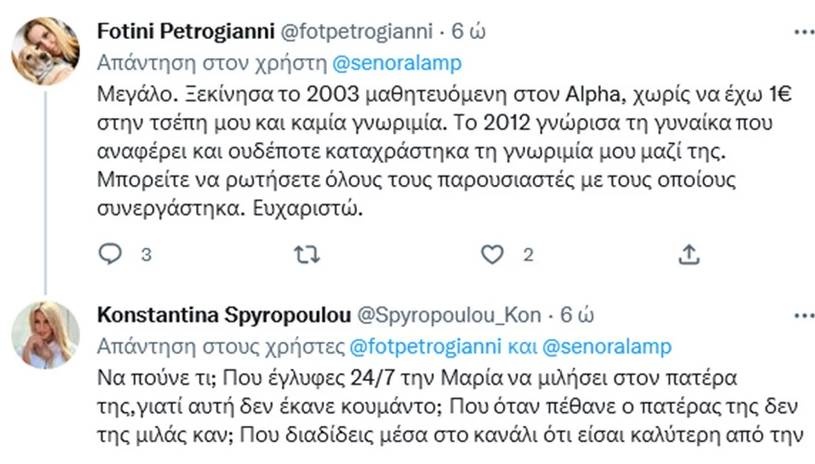This screenshot has height=464, width=815.
Task: Click the reply count 3 on Fotini's tweet
Action: [x=145, y=256]
